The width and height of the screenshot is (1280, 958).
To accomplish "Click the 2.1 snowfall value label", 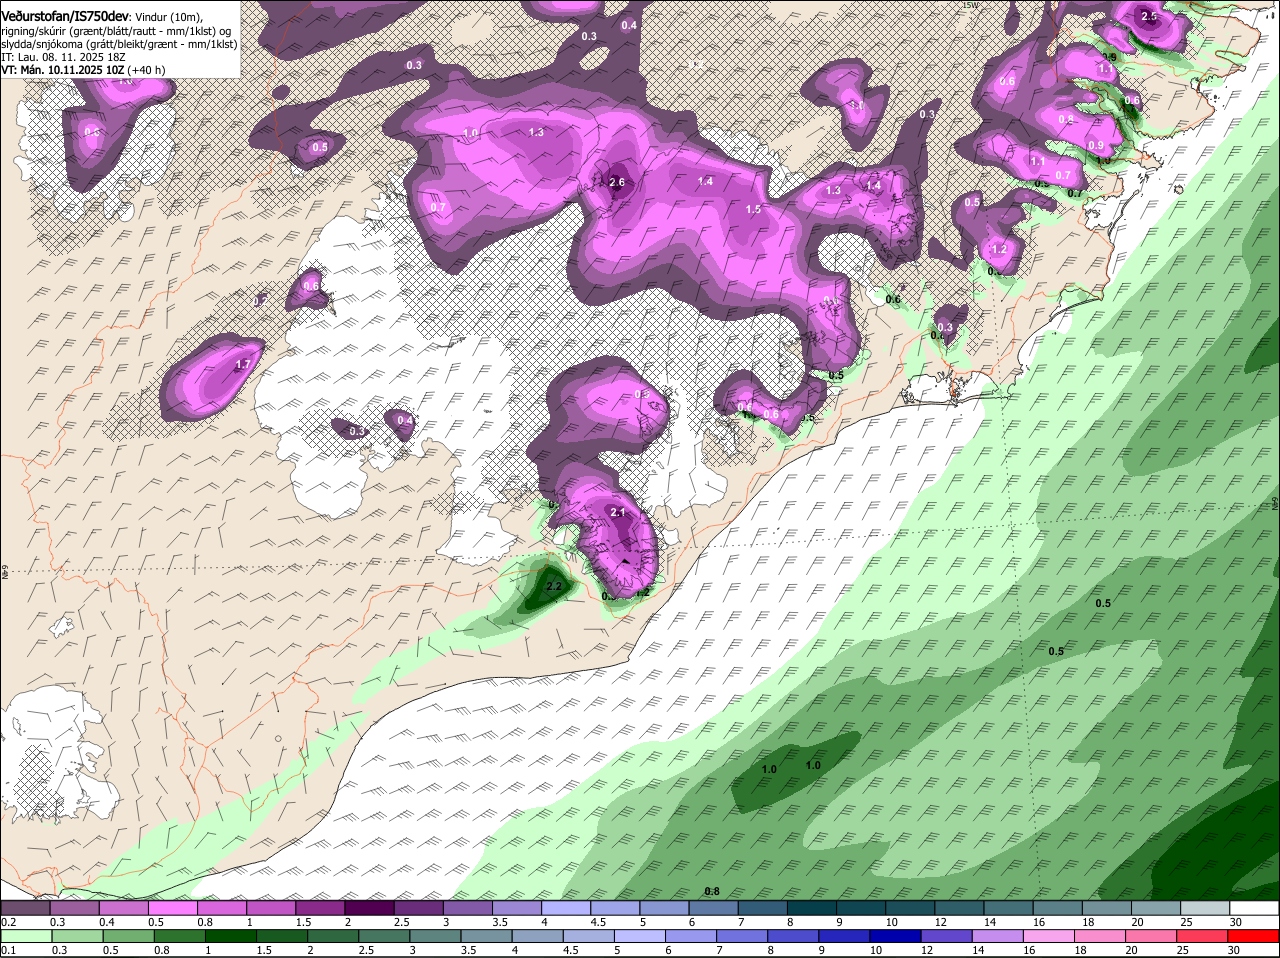I will tap(617, 513).
